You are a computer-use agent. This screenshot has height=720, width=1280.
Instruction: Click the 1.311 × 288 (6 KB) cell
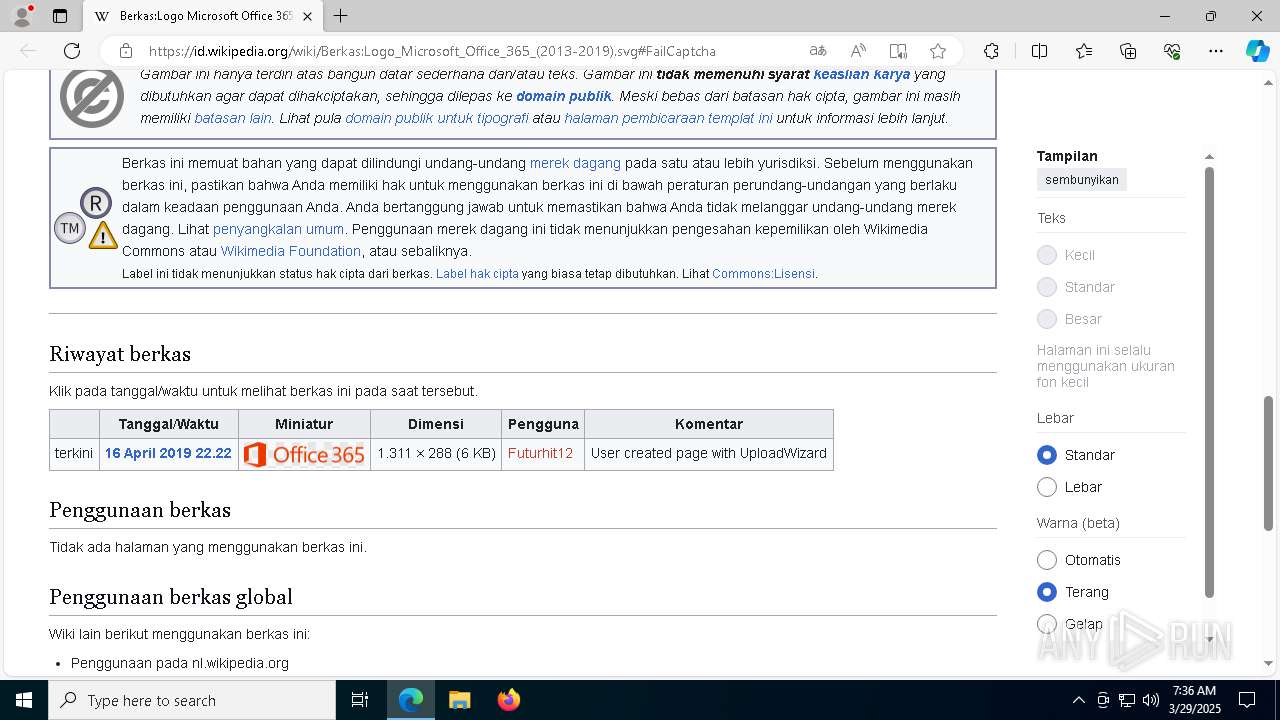pos(436,453)
